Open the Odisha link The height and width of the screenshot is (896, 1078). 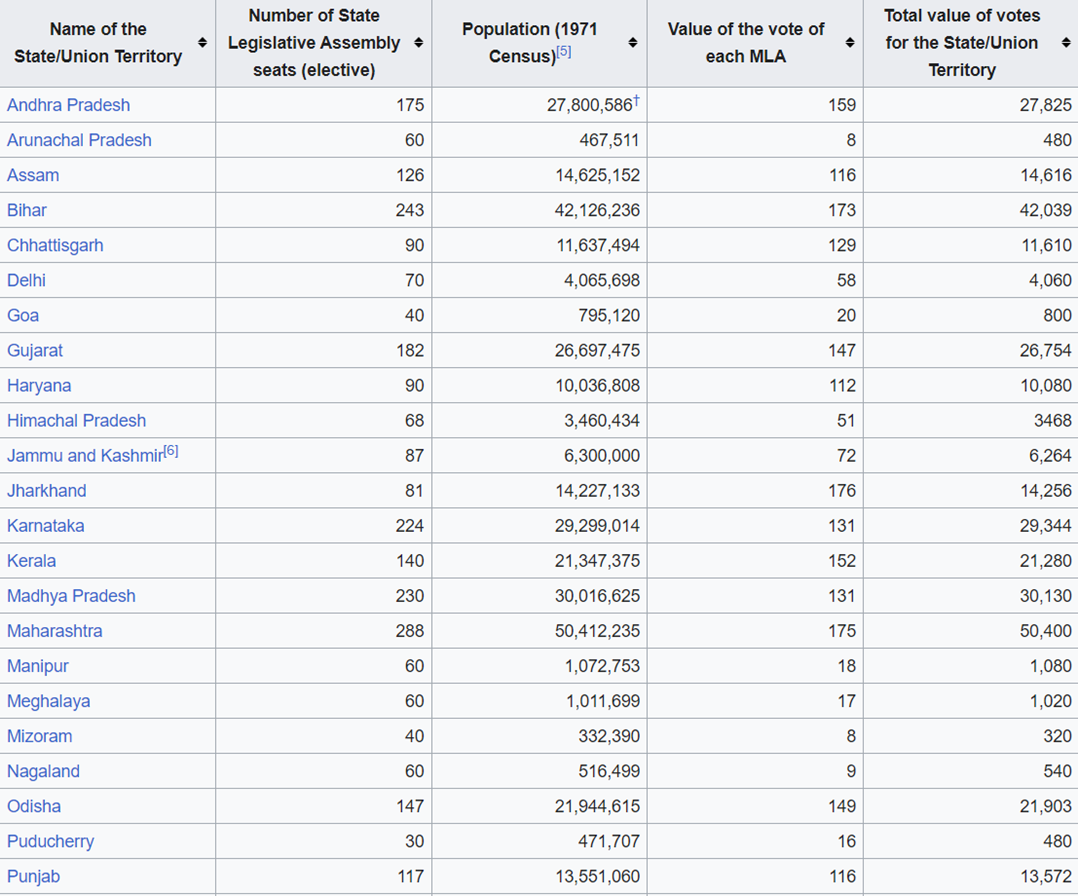pyautogui.click(x=34, y=807)
